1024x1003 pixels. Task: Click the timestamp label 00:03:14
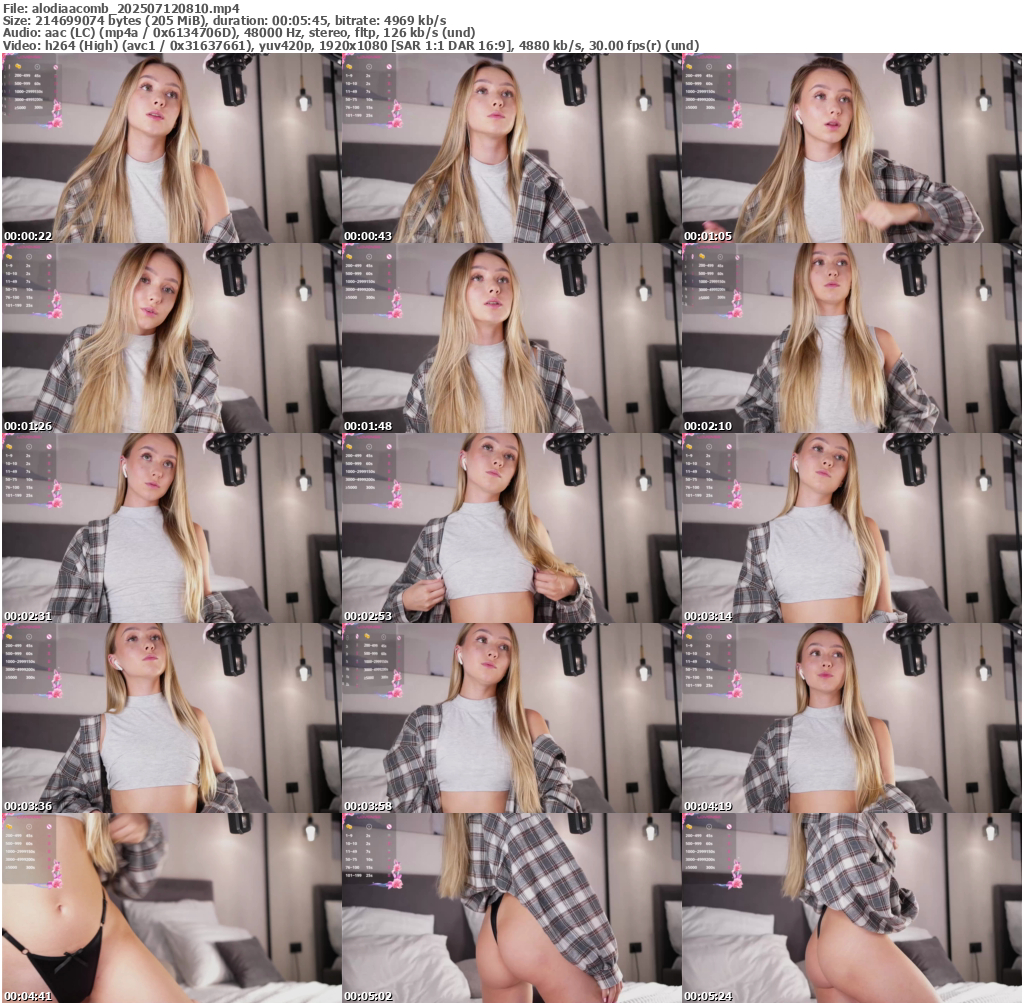pyautogui.click(x=708, y=616)
